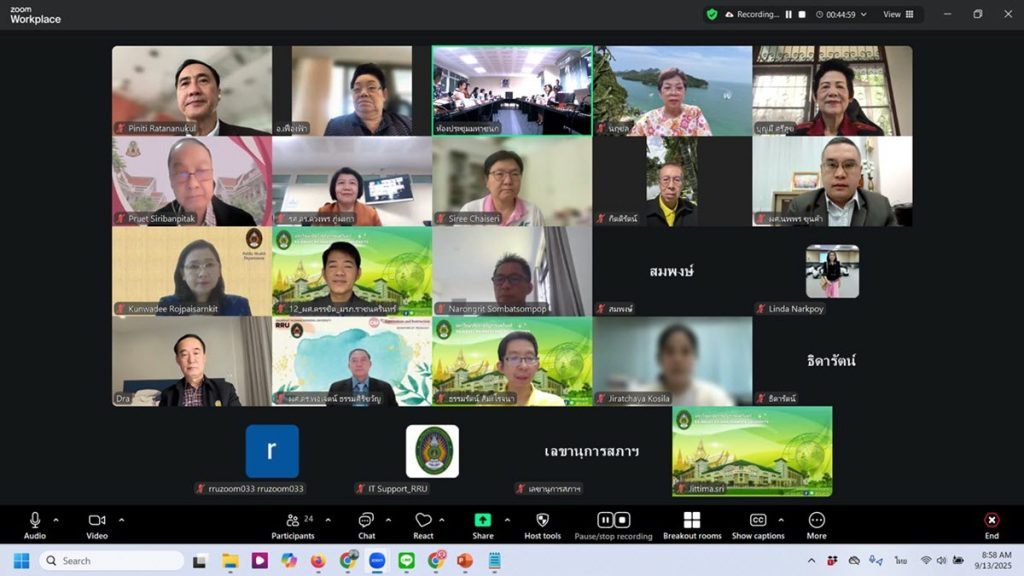Stop the recording from the top bar
1024x576 pixels.
coord(802,15)
